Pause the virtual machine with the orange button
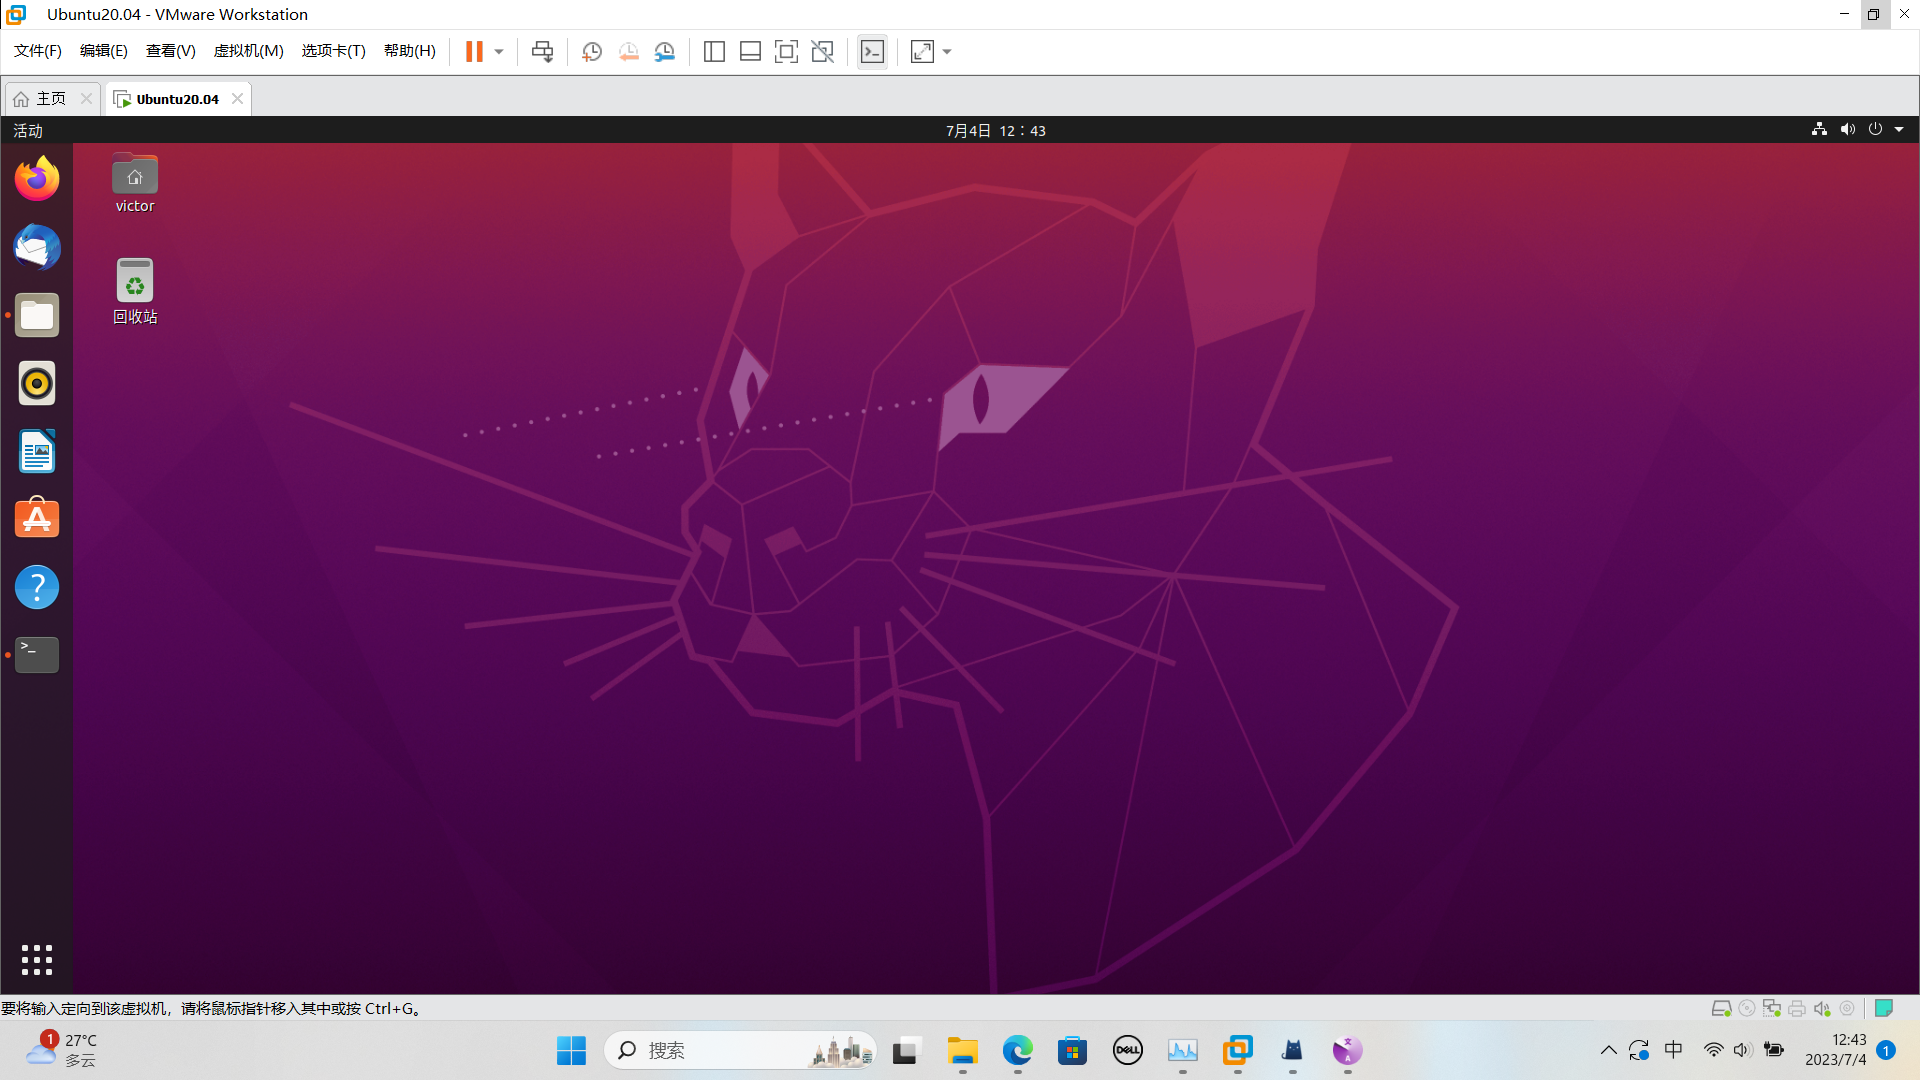The width and height of the screenshot is (1920, 1080). tap(474, 51)
